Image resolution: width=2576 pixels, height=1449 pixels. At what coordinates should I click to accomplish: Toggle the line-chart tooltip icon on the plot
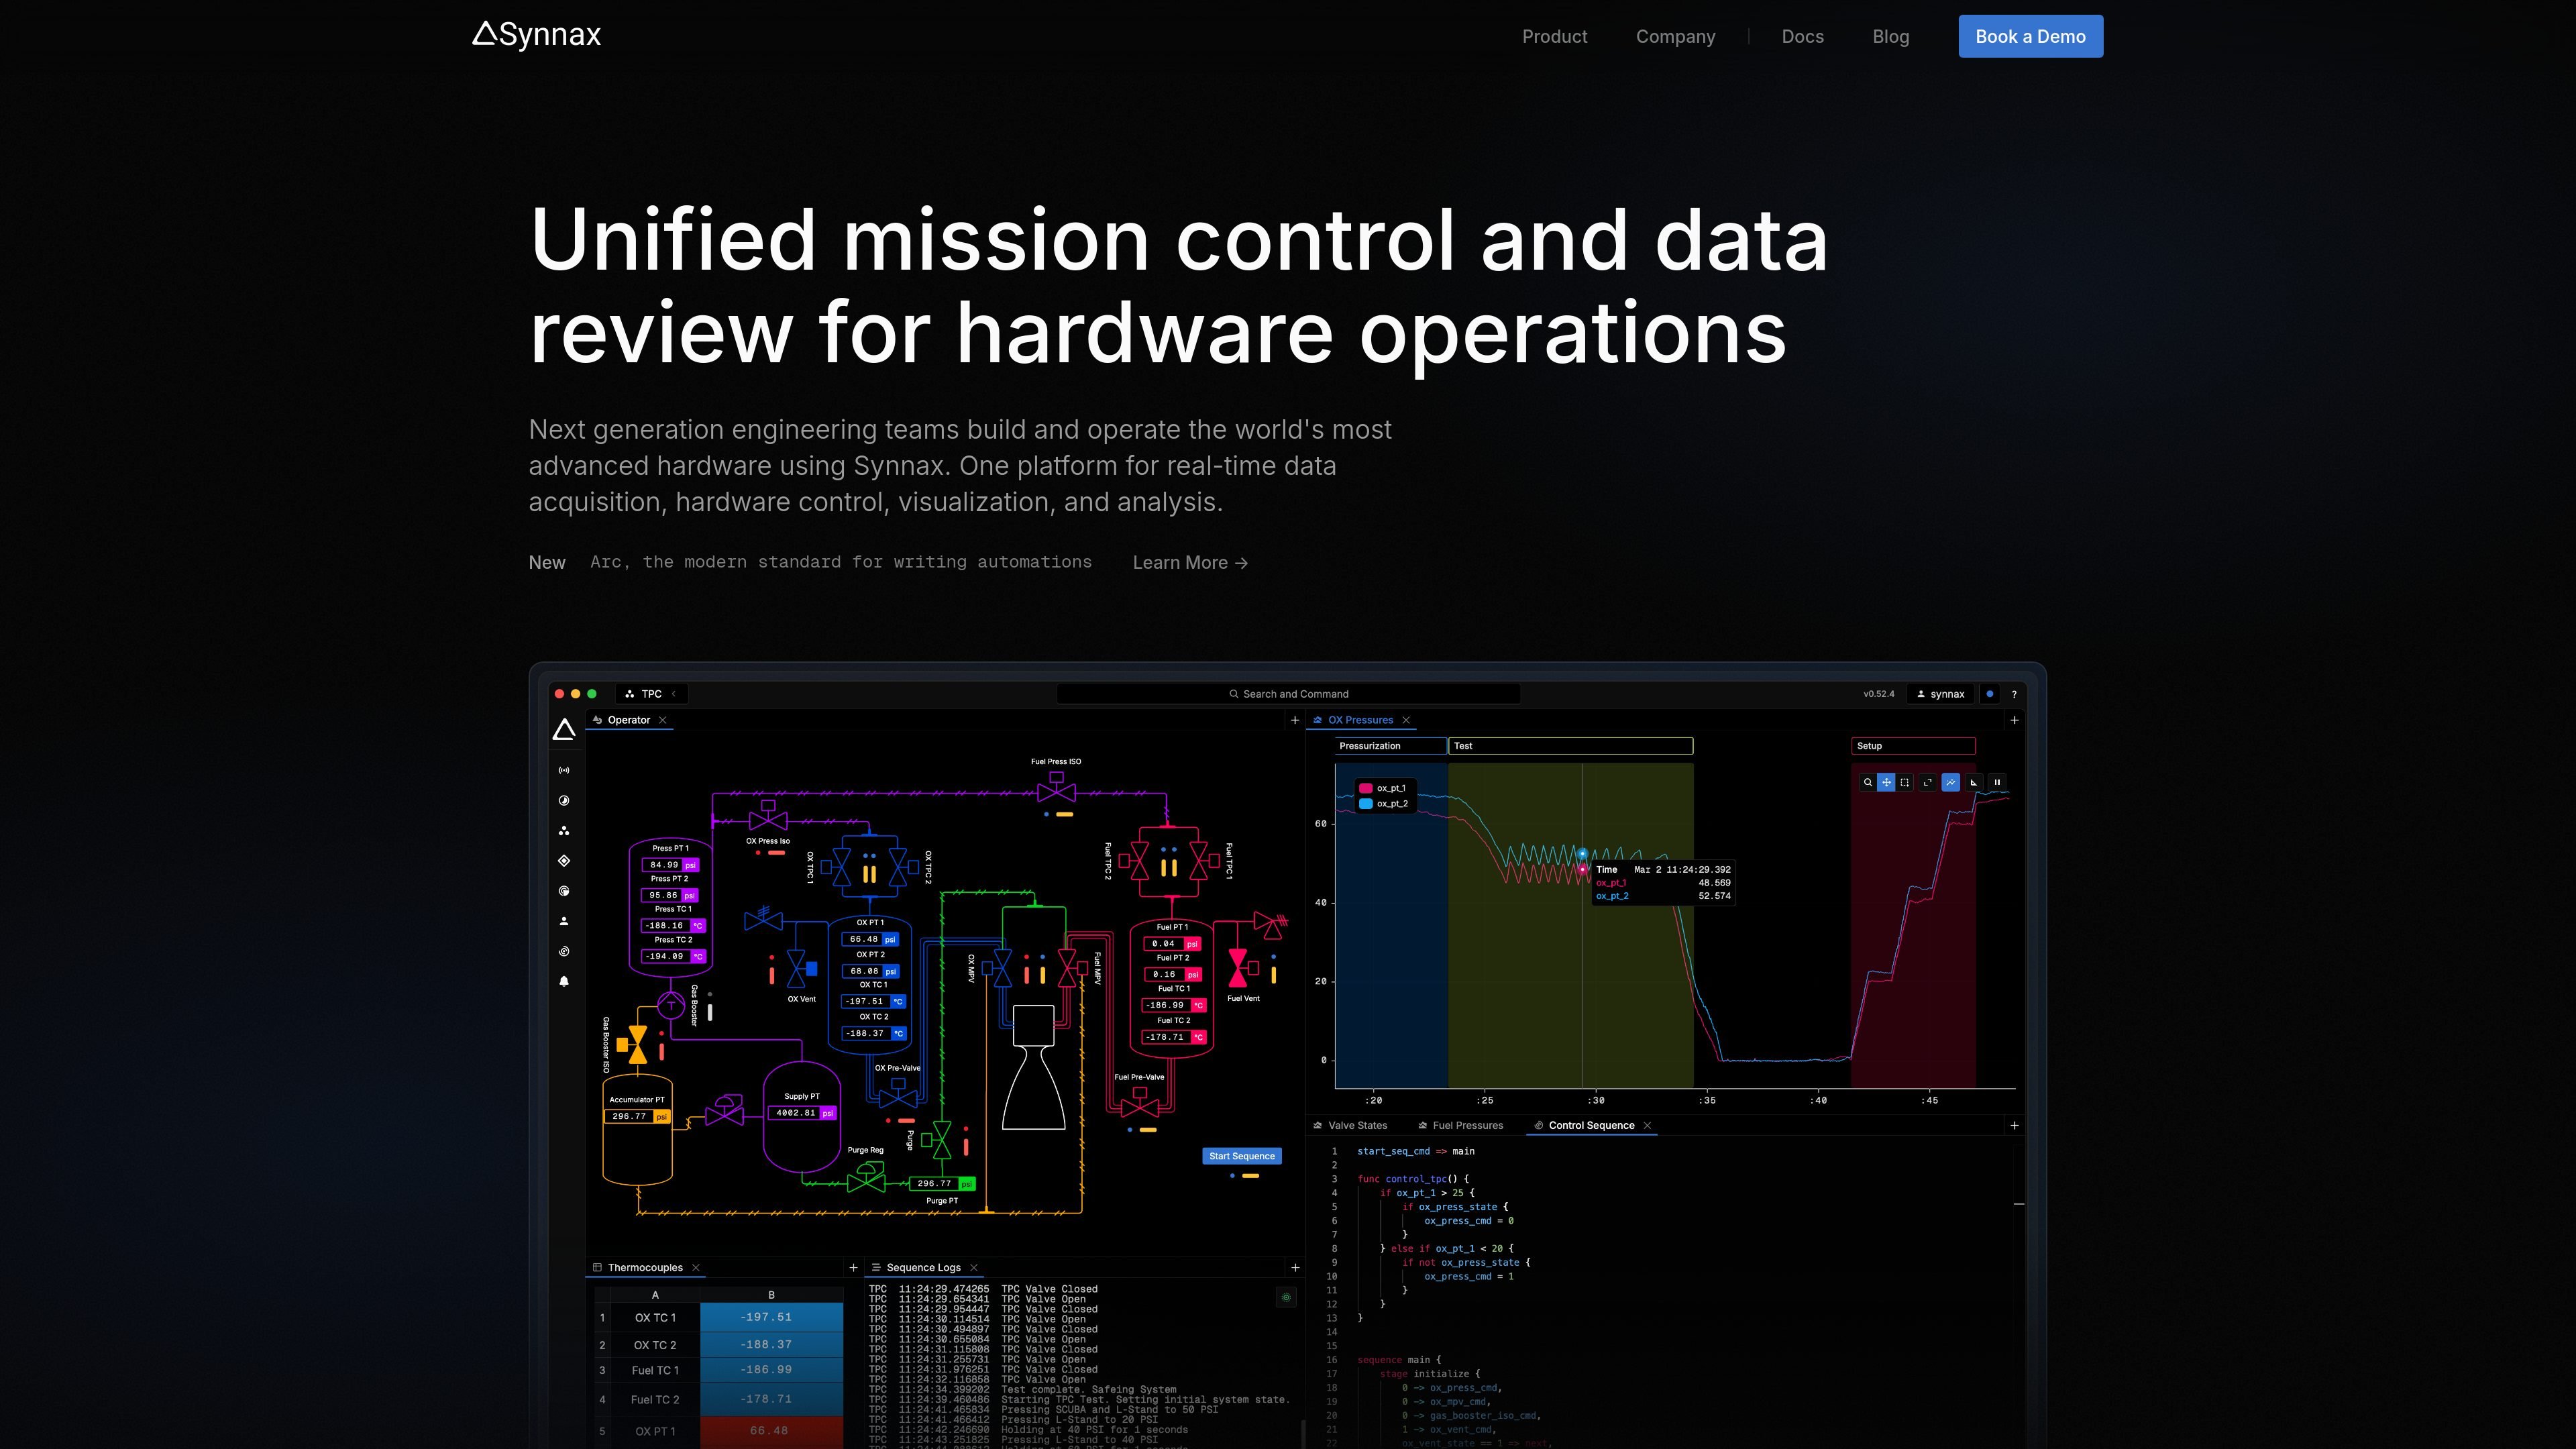point(1950,782)
